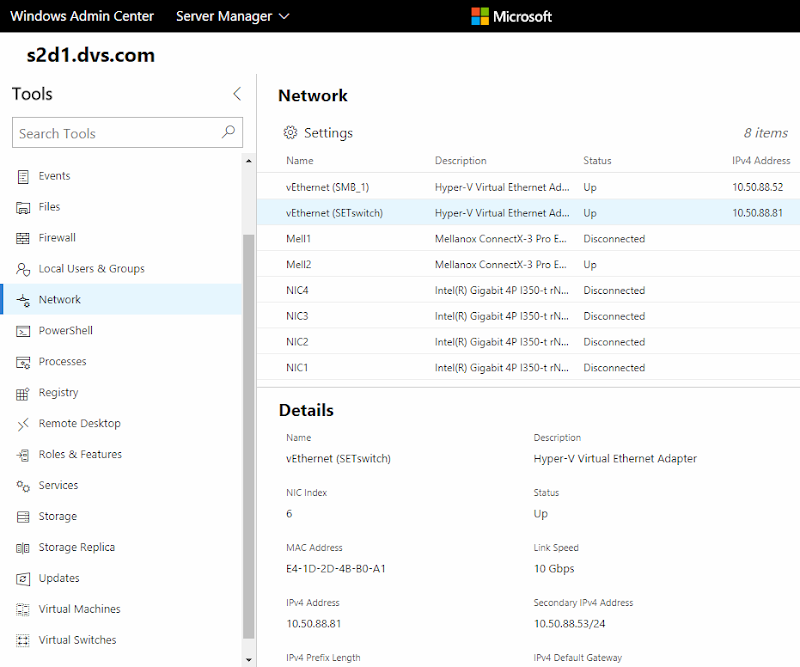This screenshot has height=667, width=800.
Task: Select the vEthernet (SETswitch) adapter row
Action: point(528,212)
